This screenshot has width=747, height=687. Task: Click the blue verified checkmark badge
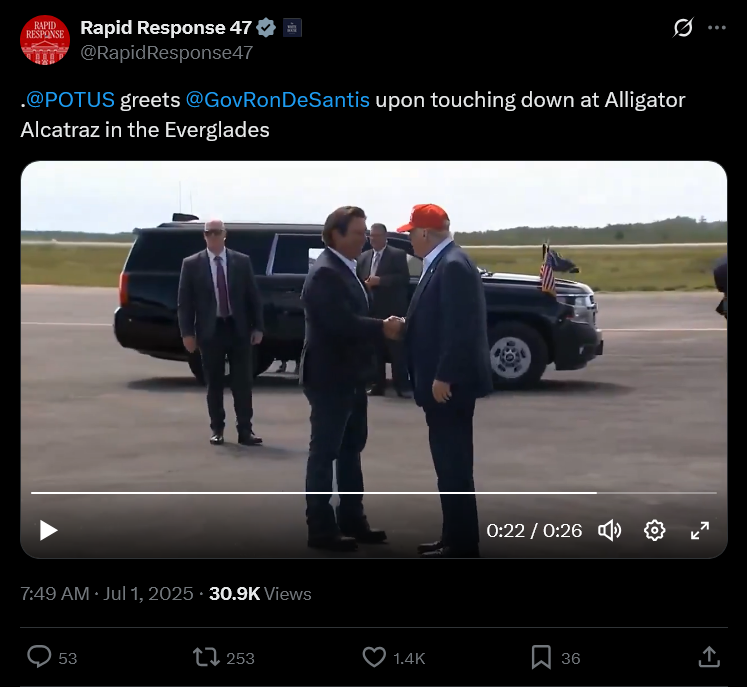[266, 28]
